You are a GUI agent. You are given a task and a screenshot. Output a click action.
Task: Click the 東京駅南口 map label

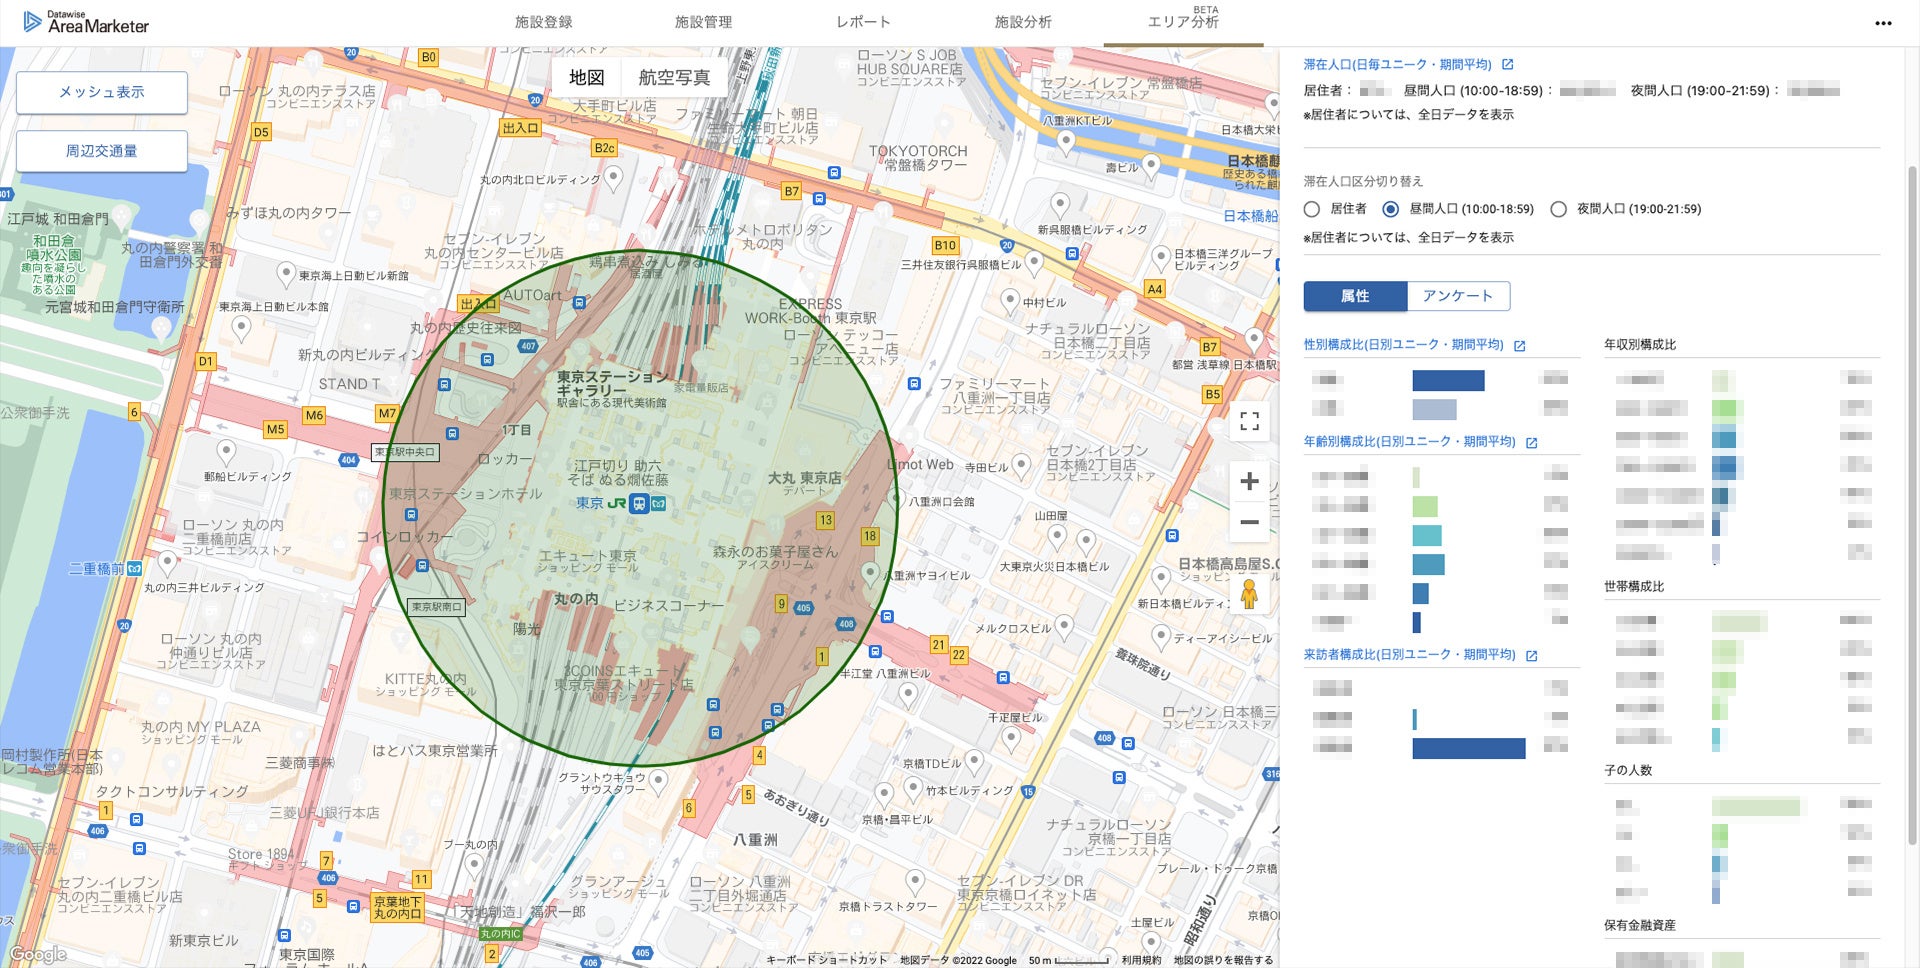coord(437,607)
